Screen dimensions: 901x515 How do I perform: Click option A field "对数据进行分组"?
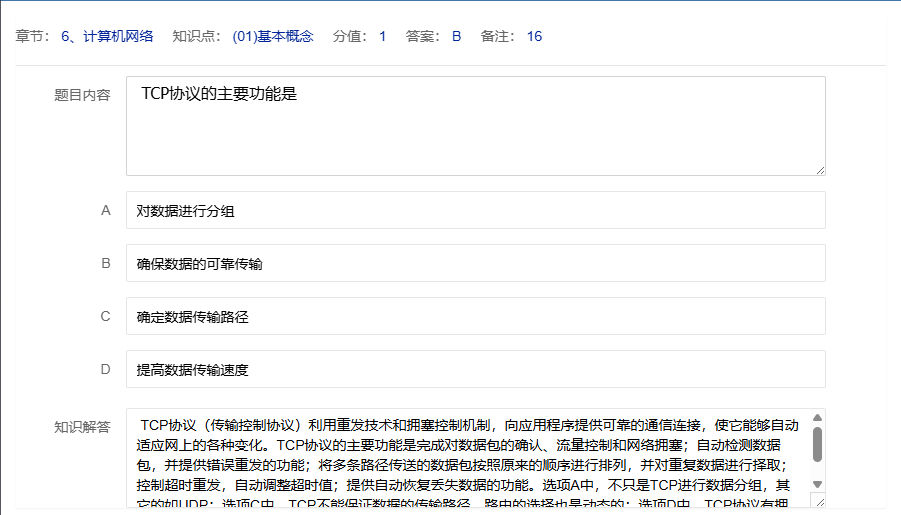[475, 211]
